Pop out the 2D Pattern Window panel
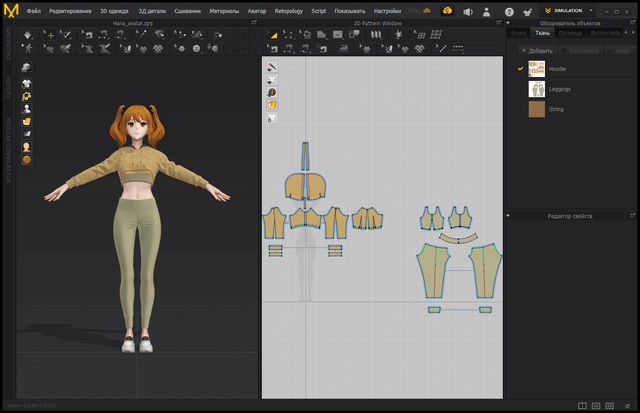This screenshot has width=640, height=413. (498, 22)
